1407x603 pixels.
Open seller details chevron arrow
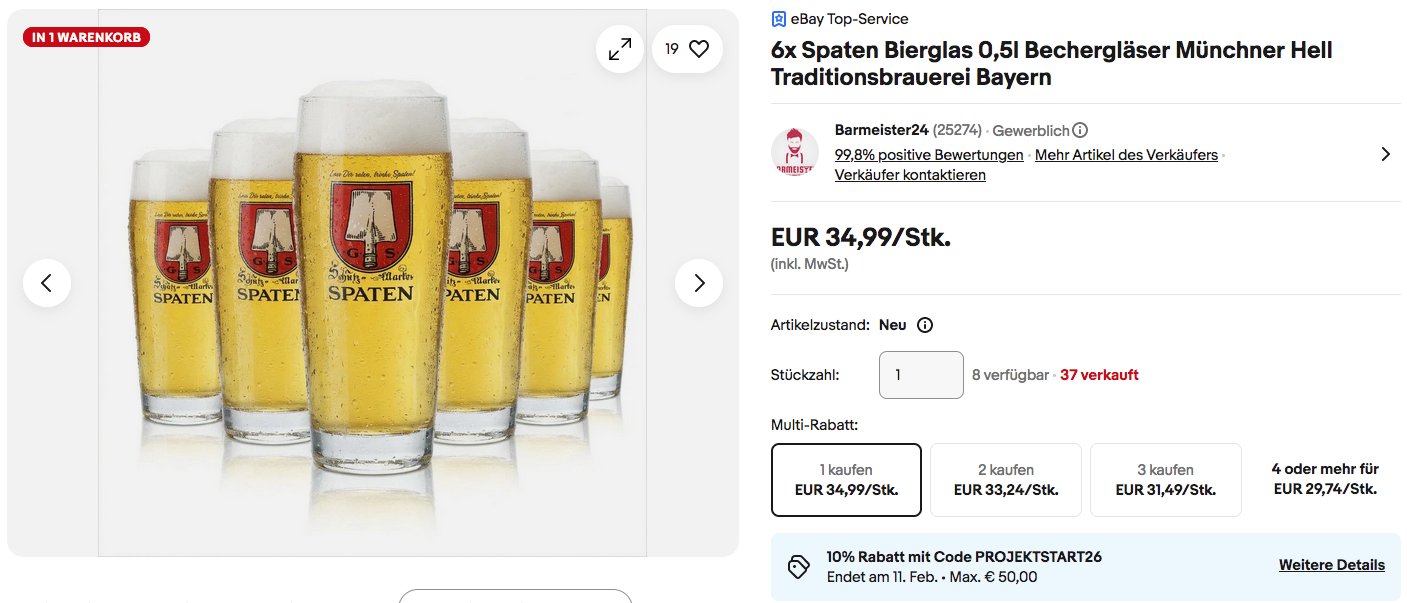[1385, 154]
